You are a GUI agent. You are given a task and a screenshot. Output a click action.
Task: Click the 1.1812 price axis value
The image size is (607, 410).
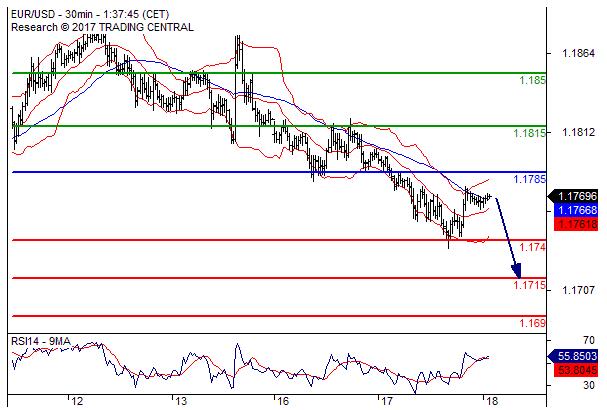[578, 132]
